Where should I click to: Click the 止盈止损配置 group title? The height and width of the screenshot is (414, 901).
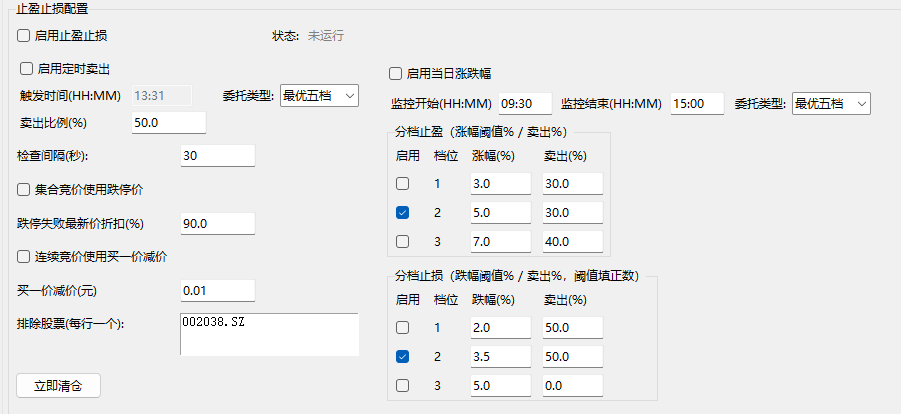pyautogui.click(x=52, y=9)
